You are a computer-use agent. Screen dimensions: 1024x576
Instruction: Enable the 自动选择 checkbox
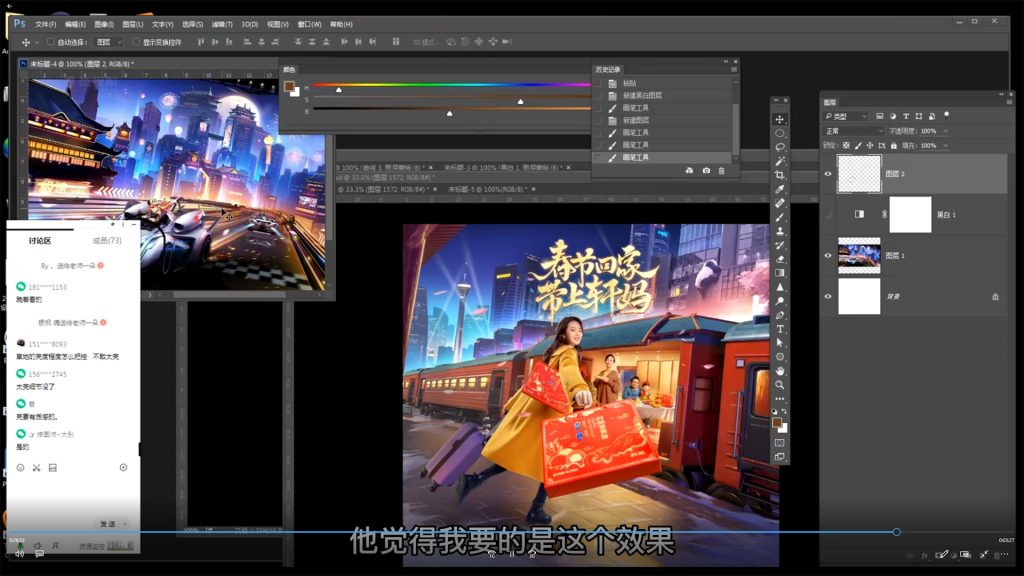point(51,42)
